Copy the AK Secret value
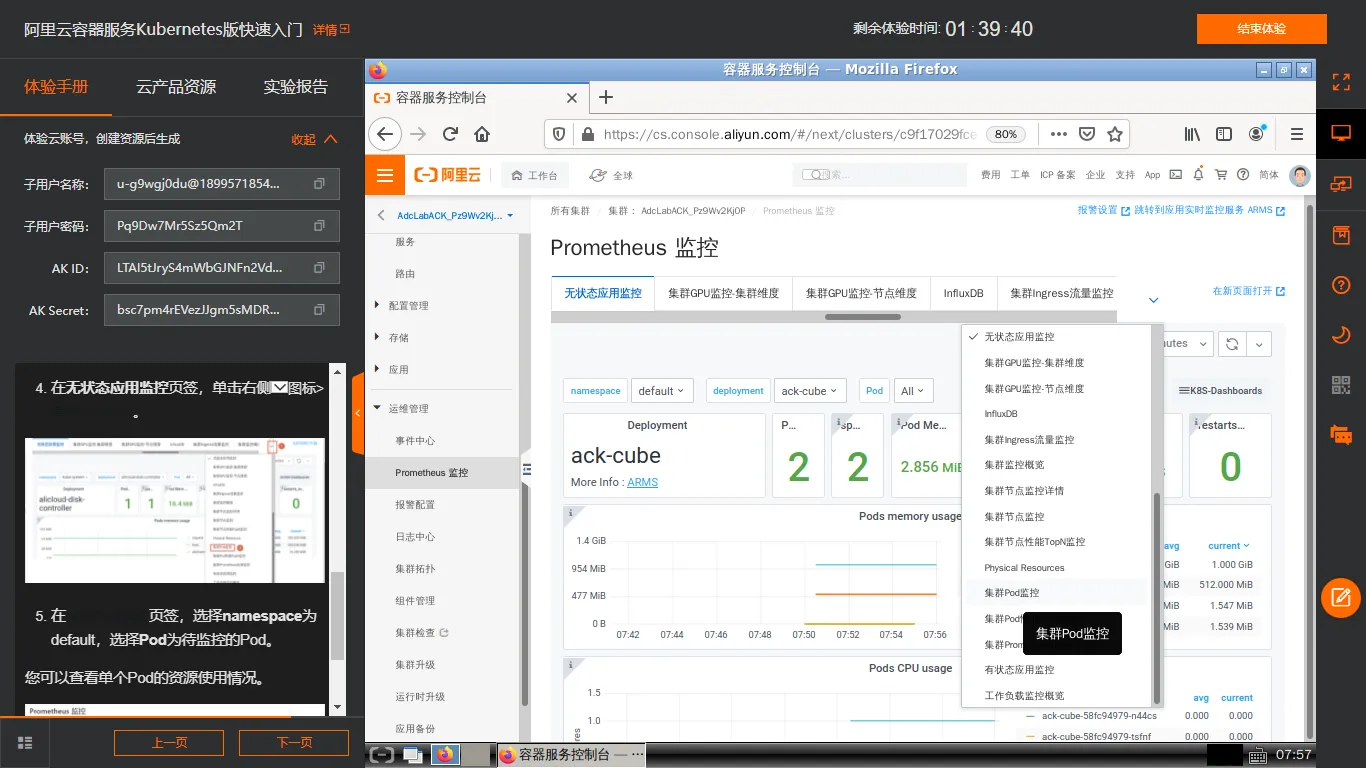Image resolution: width=1366 pixels, height=768 pixels. tap(319, 310)
